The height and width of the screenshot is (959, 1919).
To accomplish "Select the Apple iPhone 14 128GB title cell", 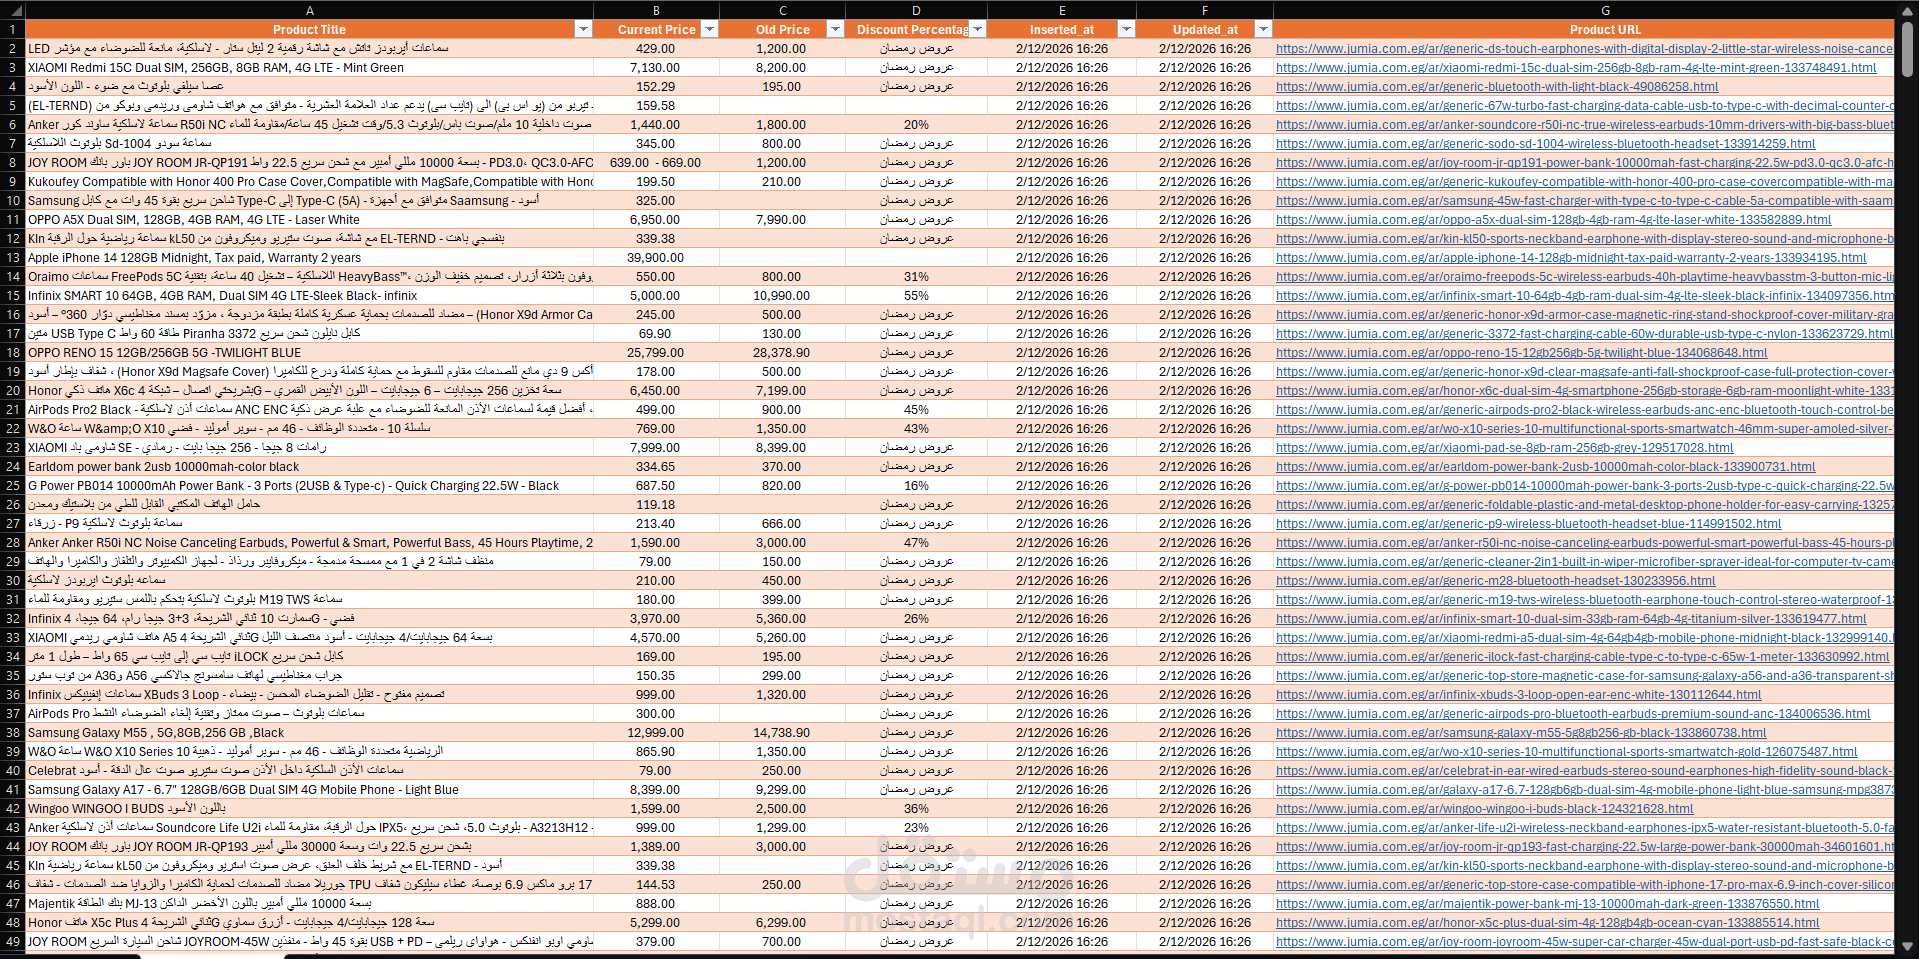I will tap(309, 258).
